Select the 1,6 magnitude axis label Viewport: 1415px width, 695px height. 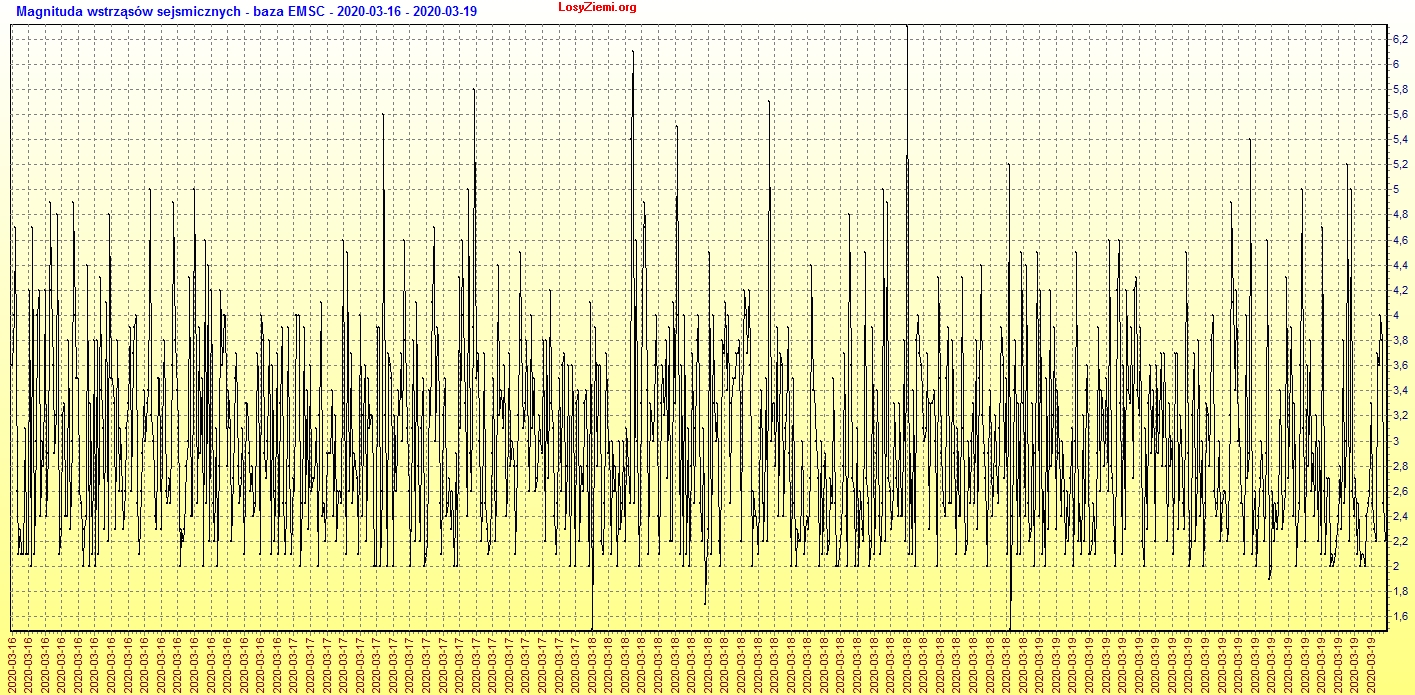click(x=1400, y=616)
